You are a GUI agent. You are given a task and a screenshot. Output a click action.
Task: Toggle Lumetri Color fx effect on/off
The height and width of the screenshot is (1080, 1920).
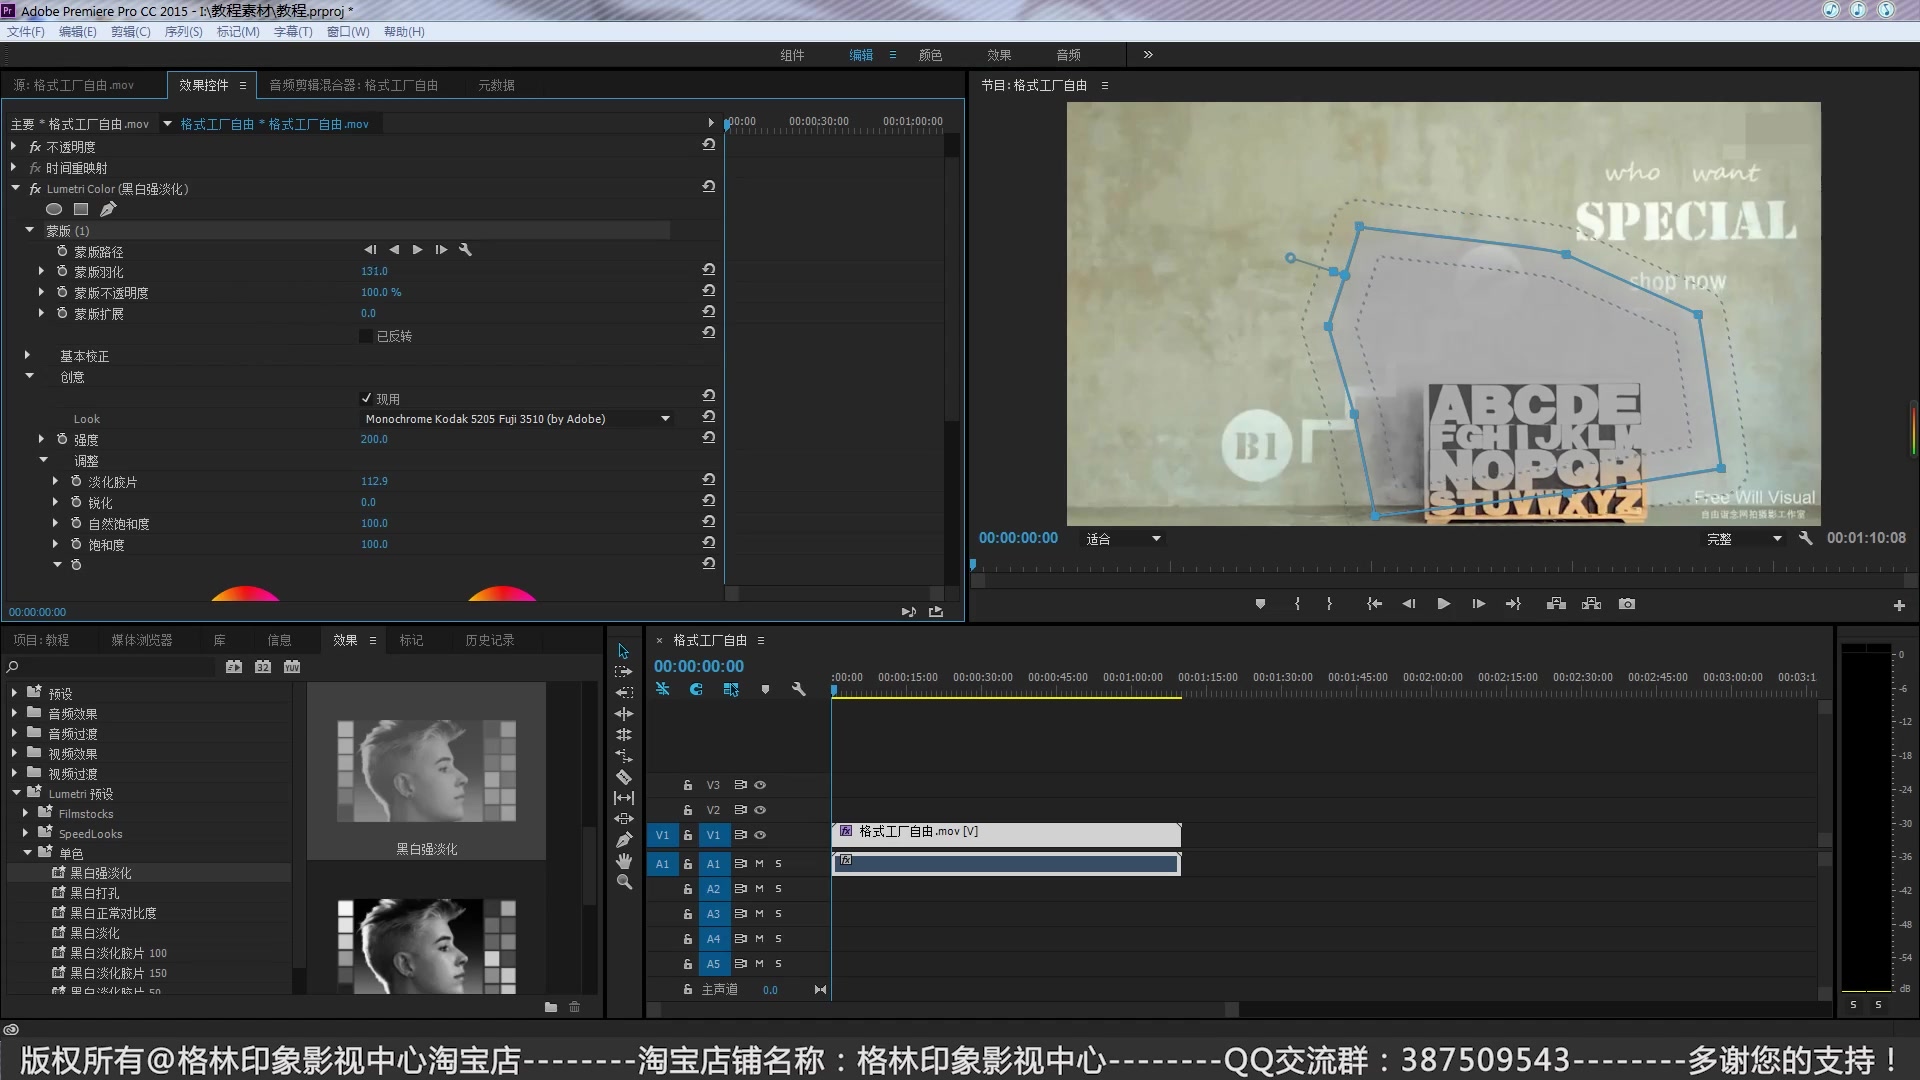[x=35, y=189]
